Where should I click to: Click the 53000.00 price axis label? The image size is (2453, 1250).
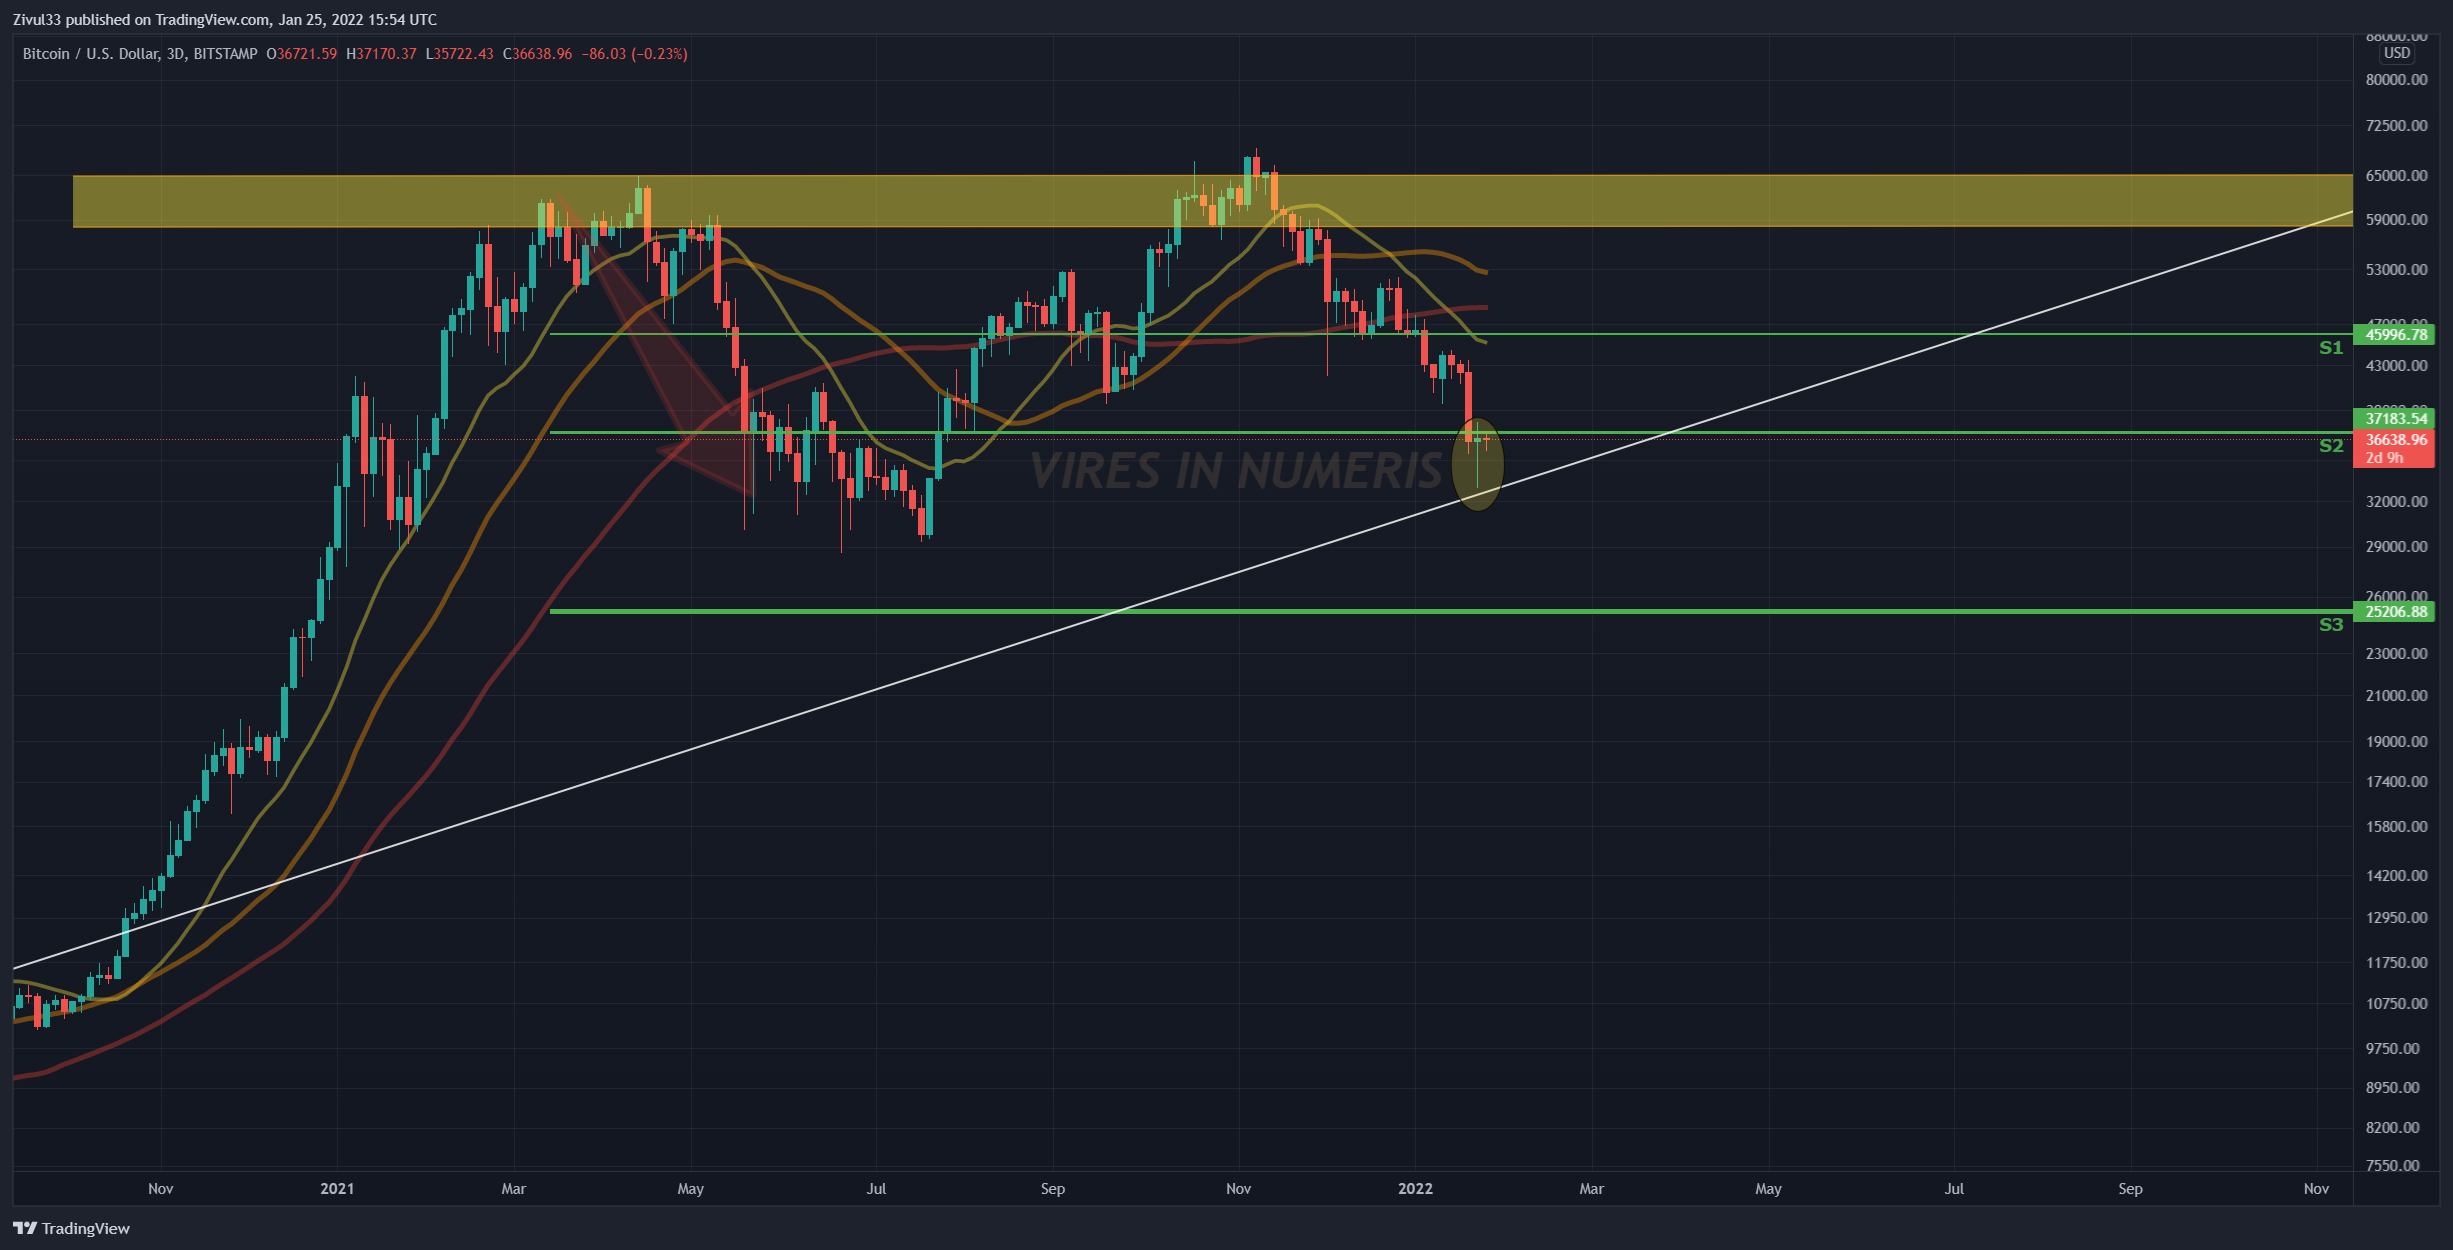(x=2396, y=270)
